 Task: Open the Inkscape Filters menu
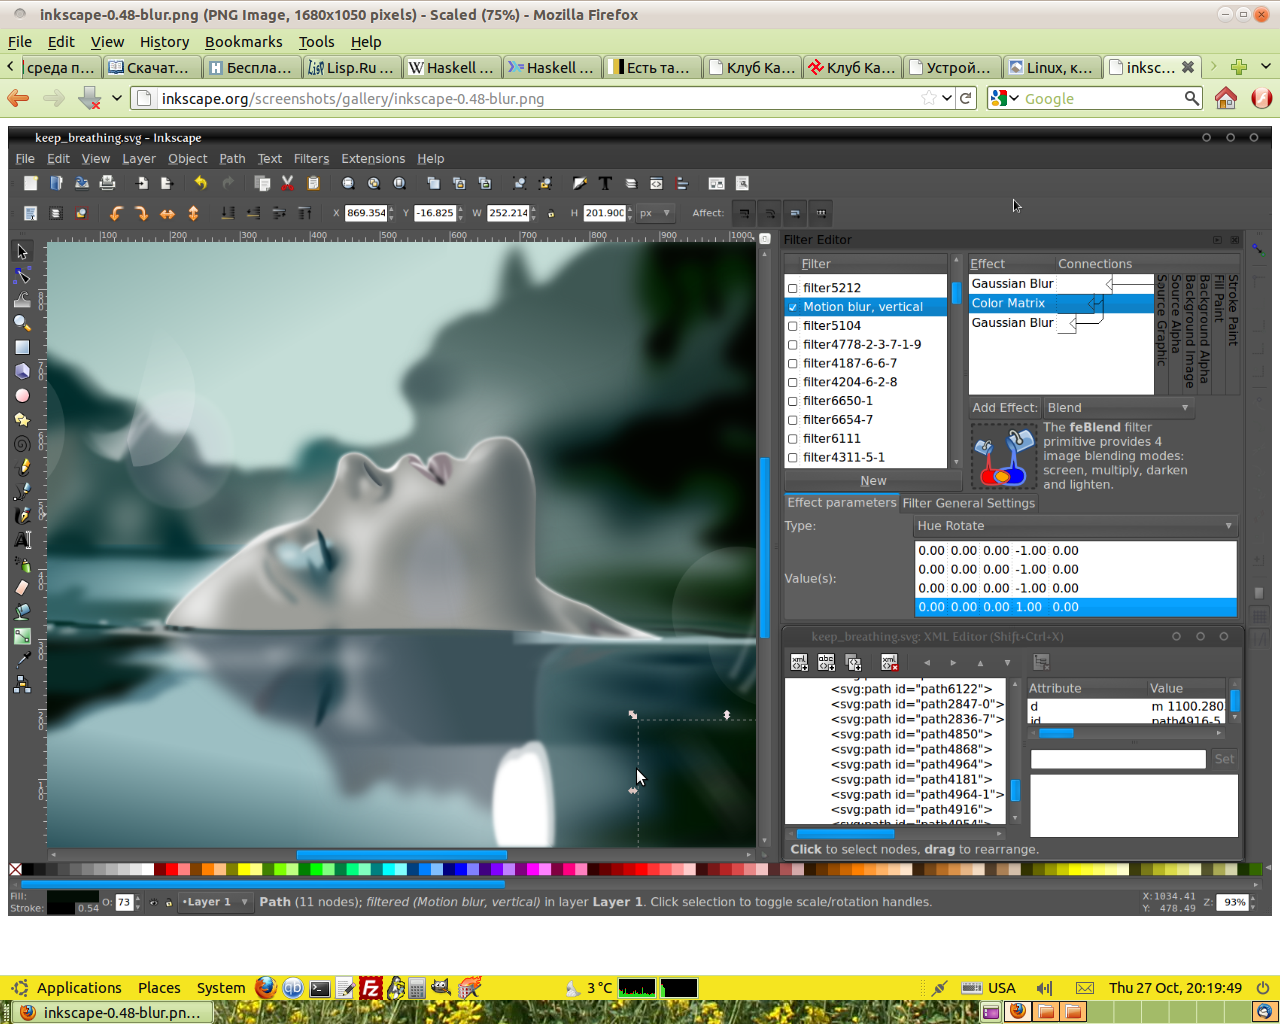point(311,159)
